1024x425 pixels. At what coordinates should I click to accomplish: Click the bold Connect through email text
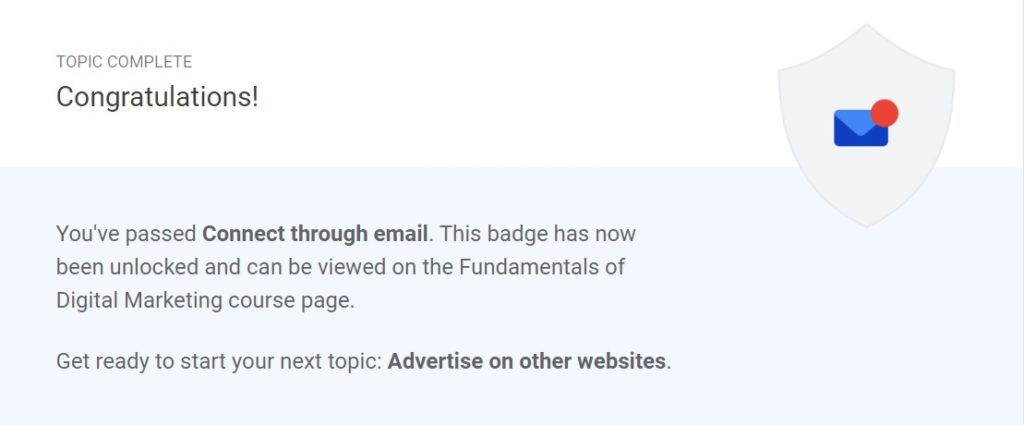315,234
